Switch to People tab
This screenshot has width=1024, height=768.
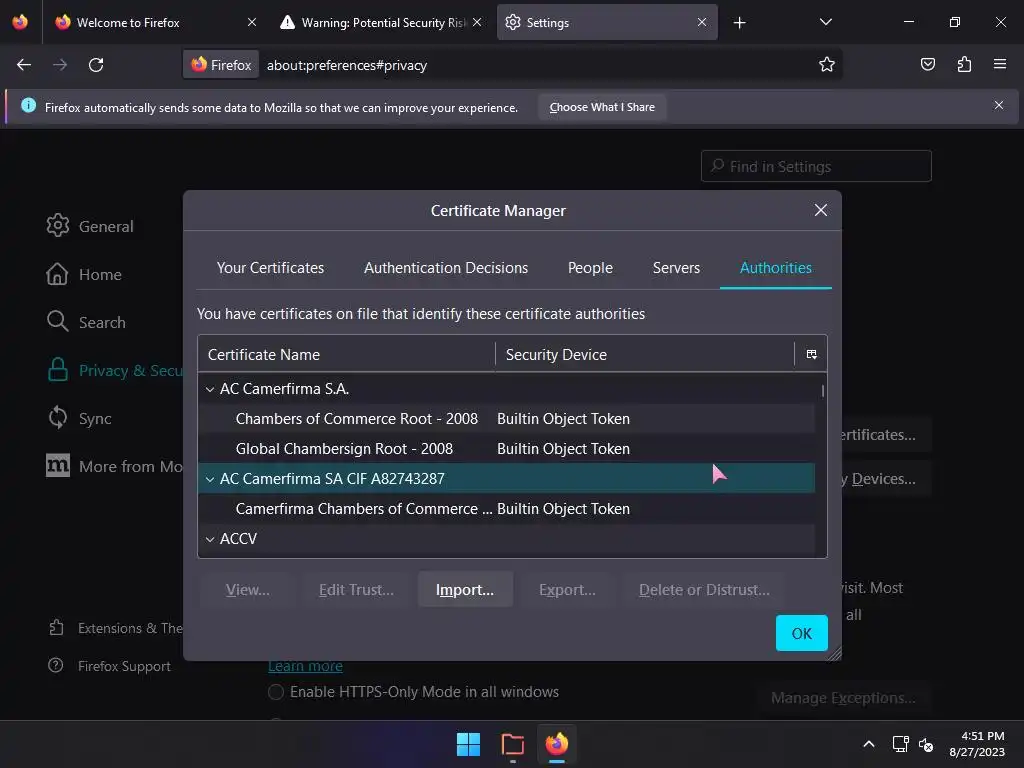590,268
